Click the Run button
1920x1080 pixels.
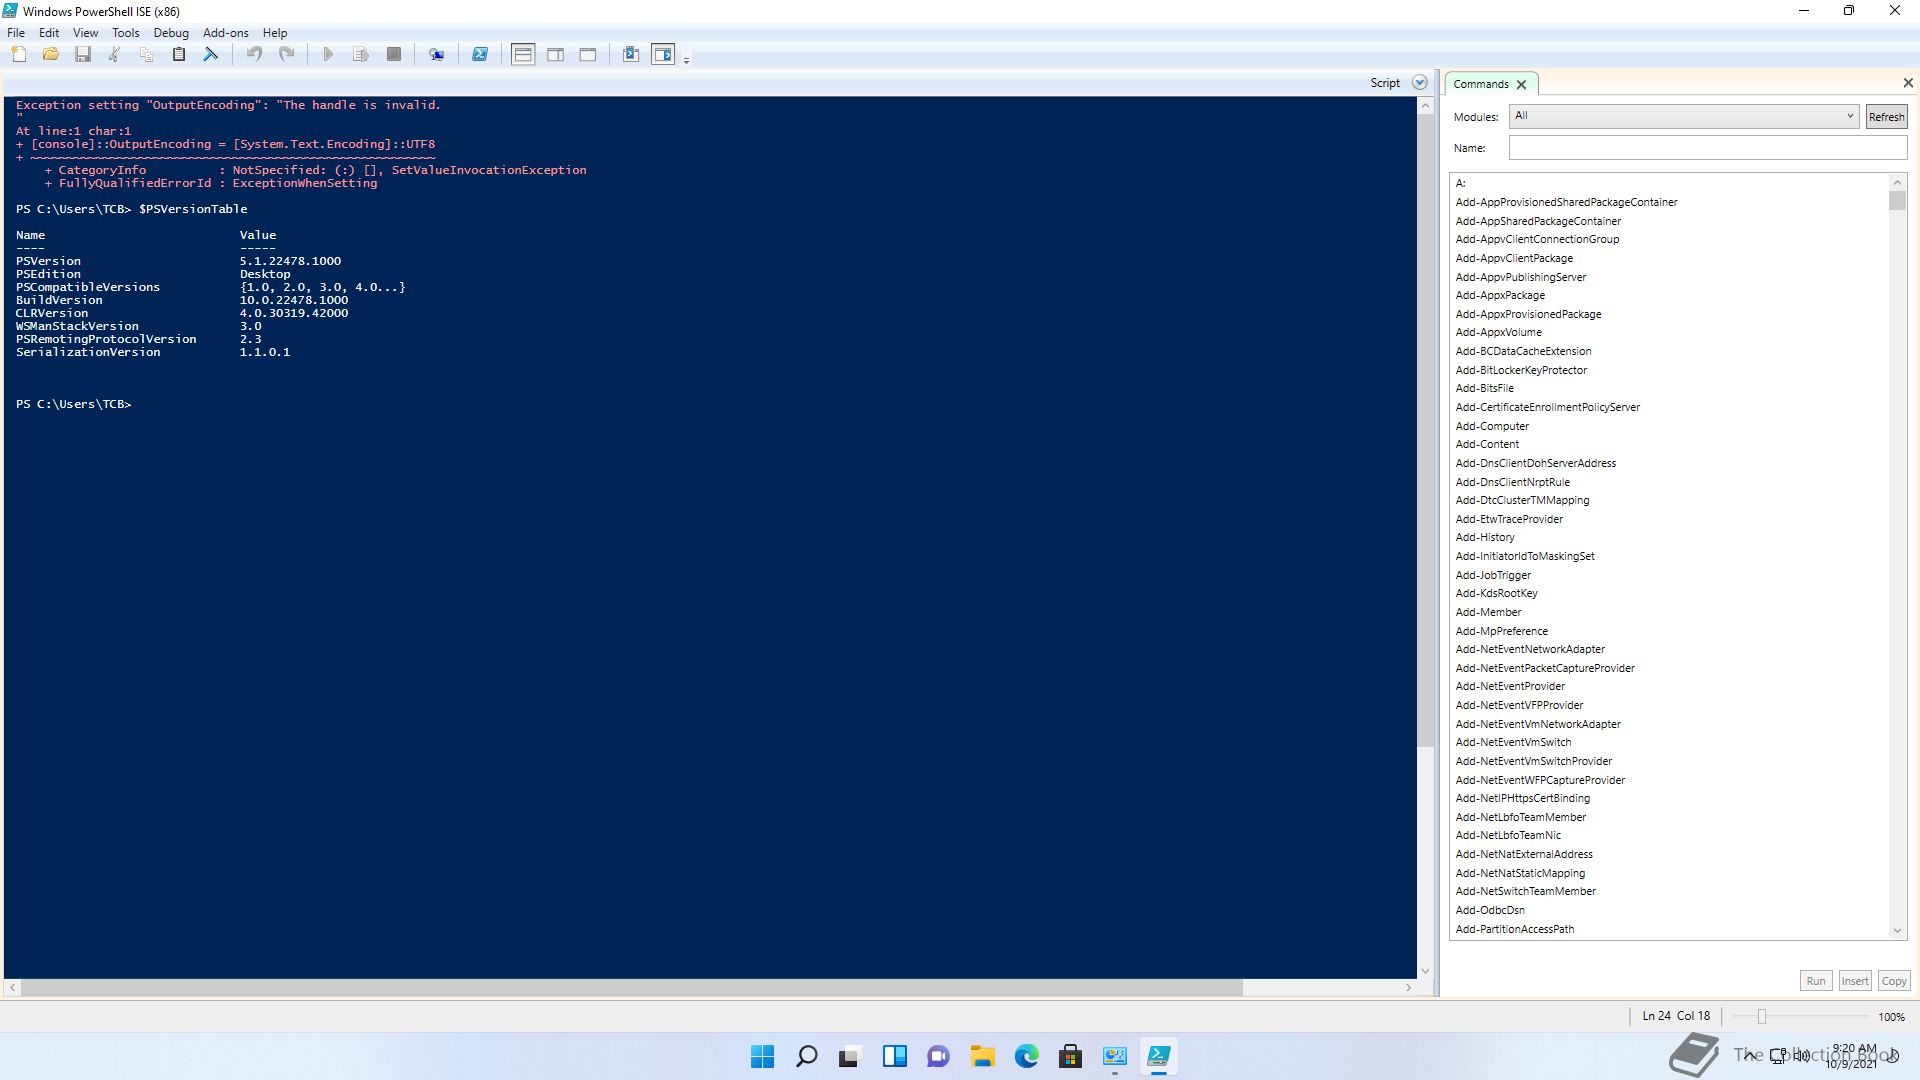click(x=1816, y=981)
